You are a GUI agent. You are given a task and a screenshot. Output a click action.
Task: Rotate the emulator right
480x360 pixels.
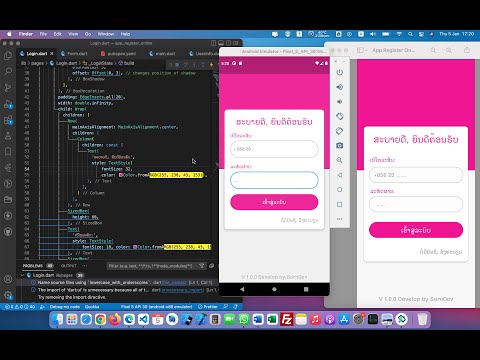339,131
